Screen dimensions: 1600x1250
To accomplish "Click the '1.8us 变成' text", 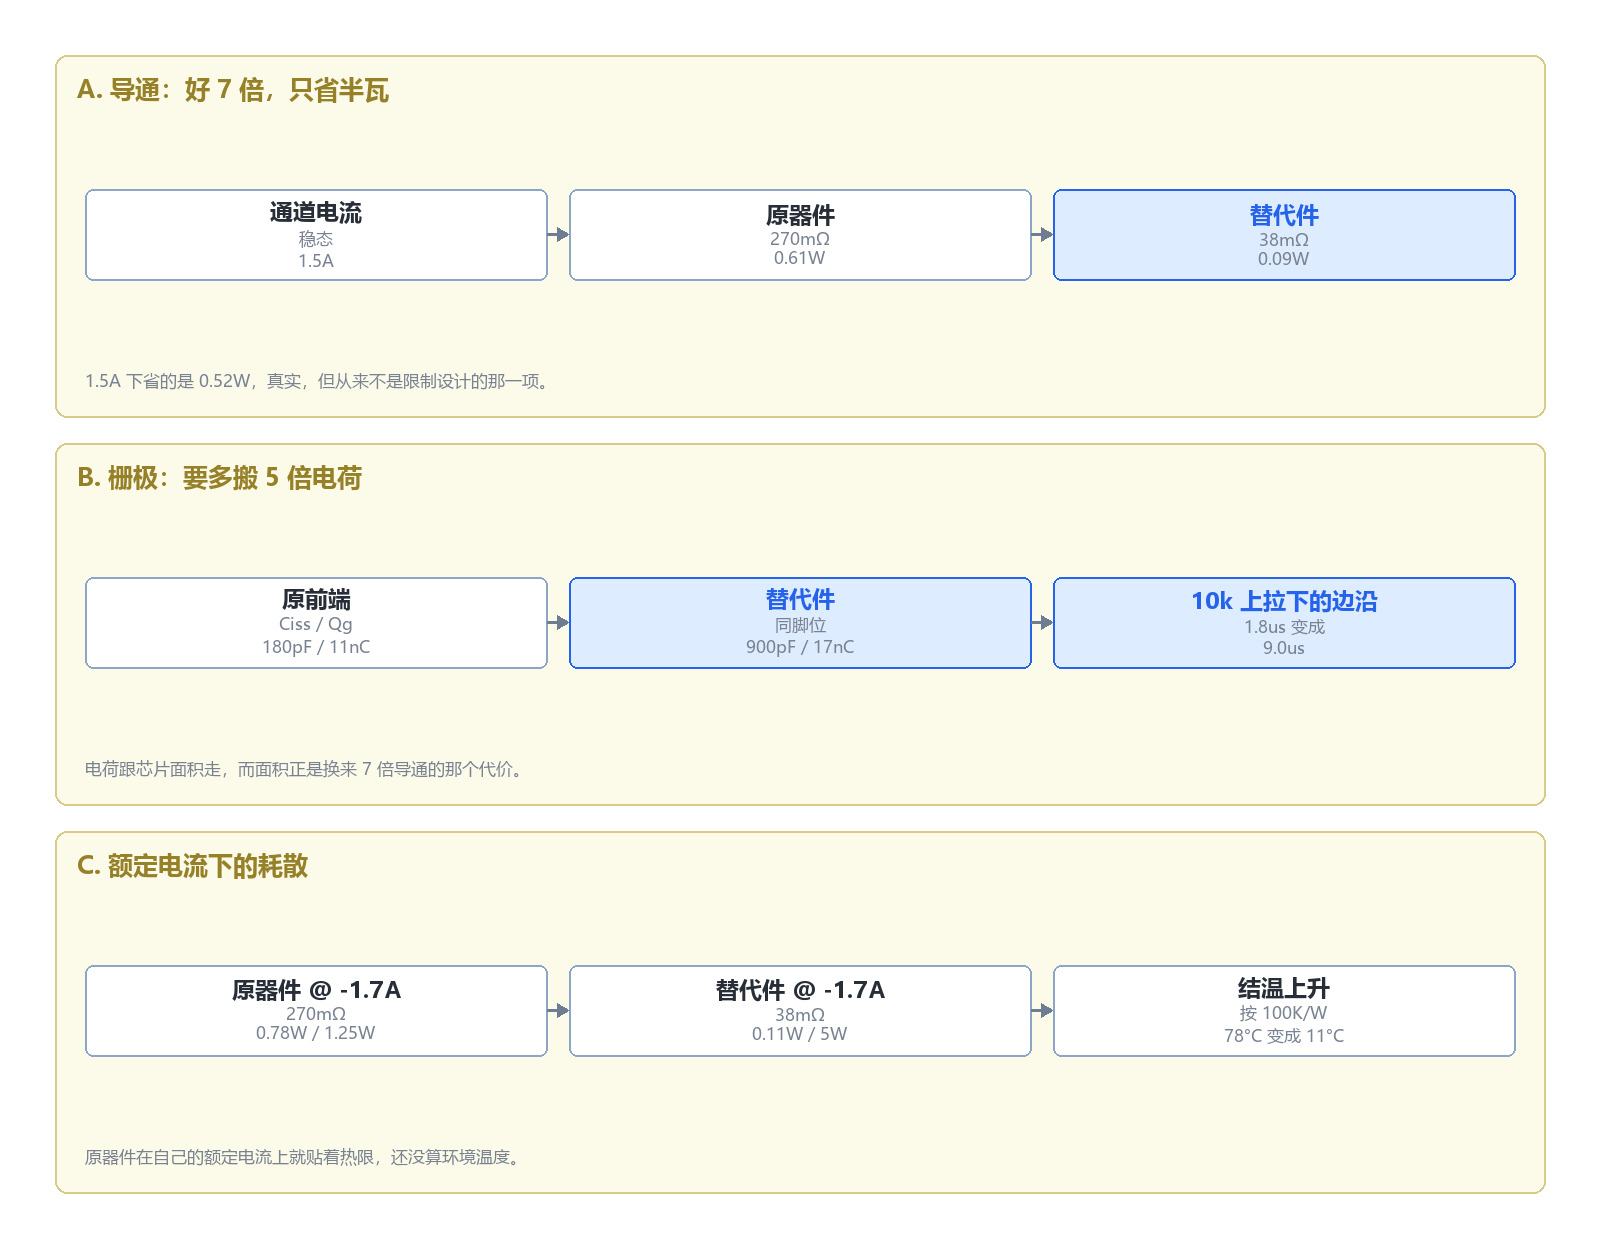I will (1284, 627).
